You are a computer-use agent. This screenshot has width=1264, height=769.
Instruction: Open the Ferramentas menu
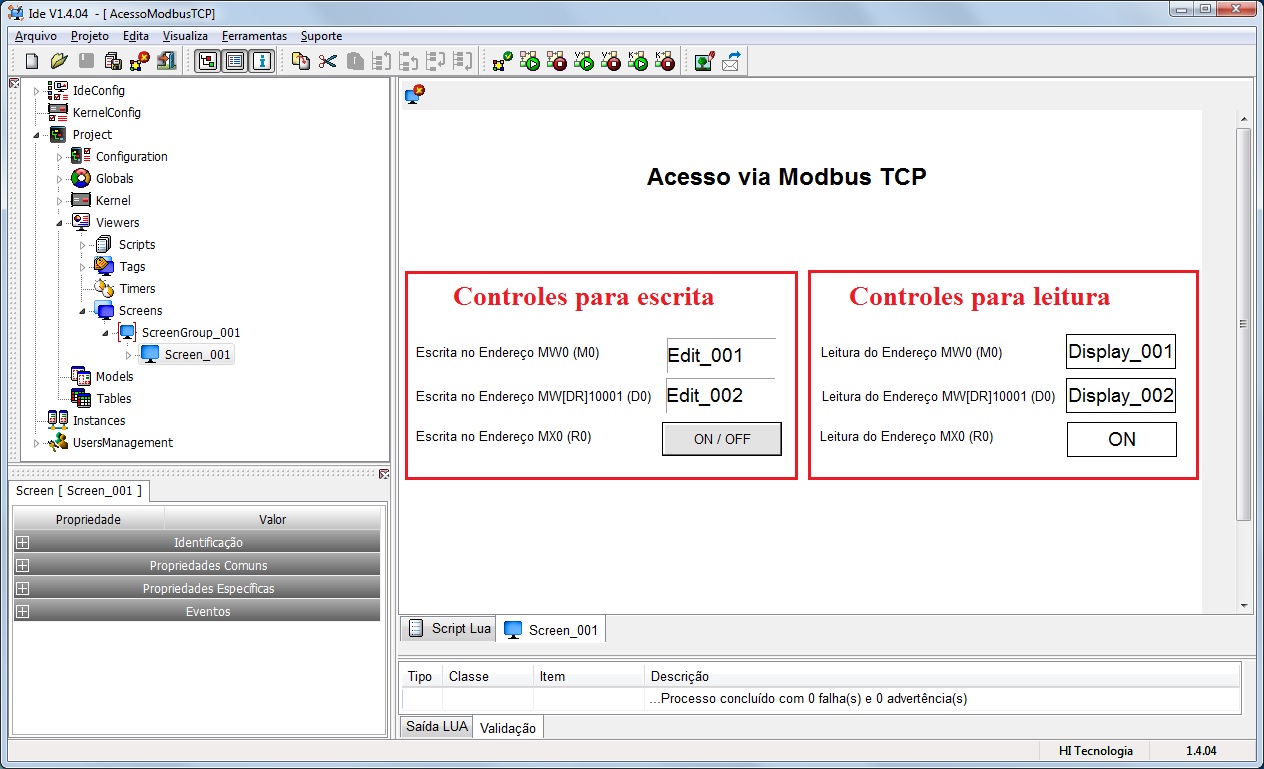tap(254, 36)
